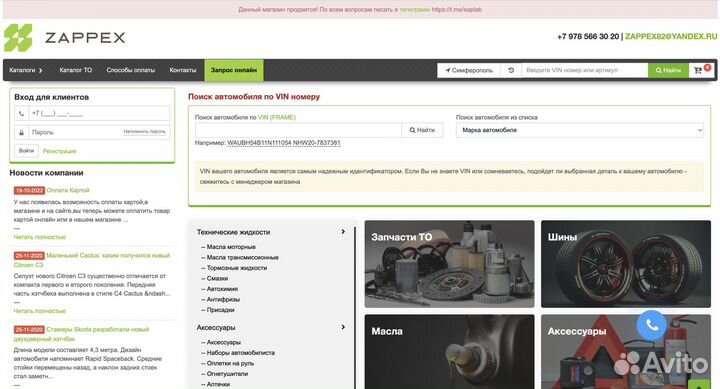Viewport: 720px width, 389px height.
Task: Open Каталог ТО menu item
Action: click(76, 70)
